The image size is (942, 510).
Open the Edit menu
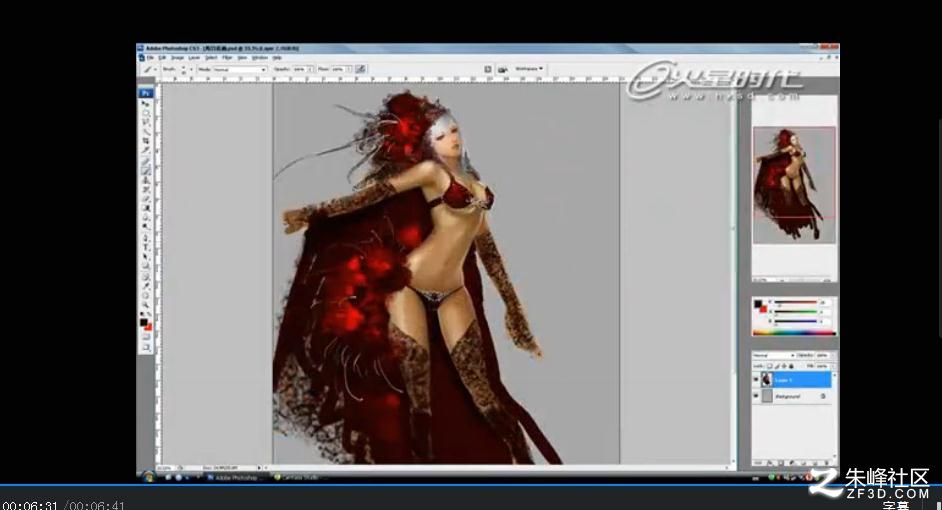(x=162, y=58)
